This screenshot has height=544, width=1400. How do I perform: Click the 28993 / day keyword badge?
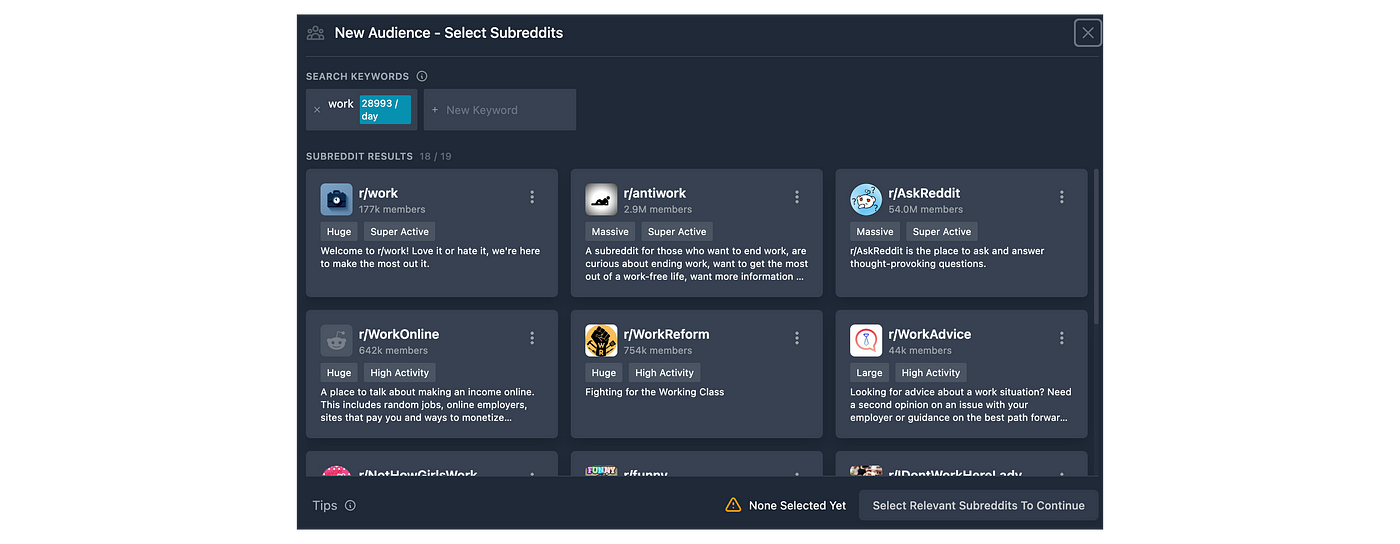pos(385,110)
